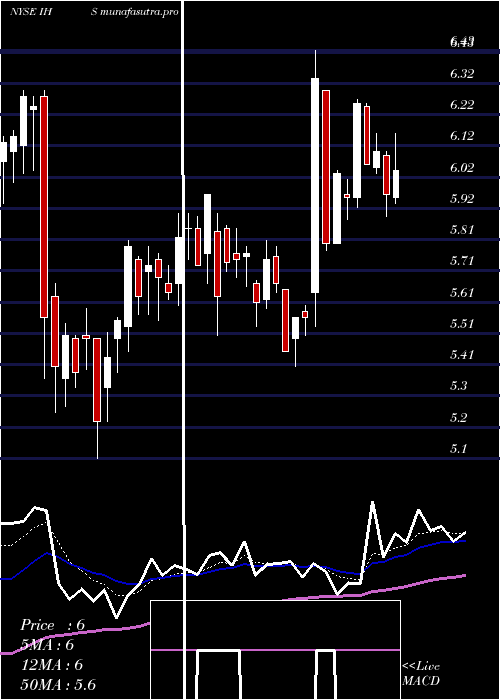Click the 5.51 price axis label
This screenshot has width=500, height=700.
point(462,324)
